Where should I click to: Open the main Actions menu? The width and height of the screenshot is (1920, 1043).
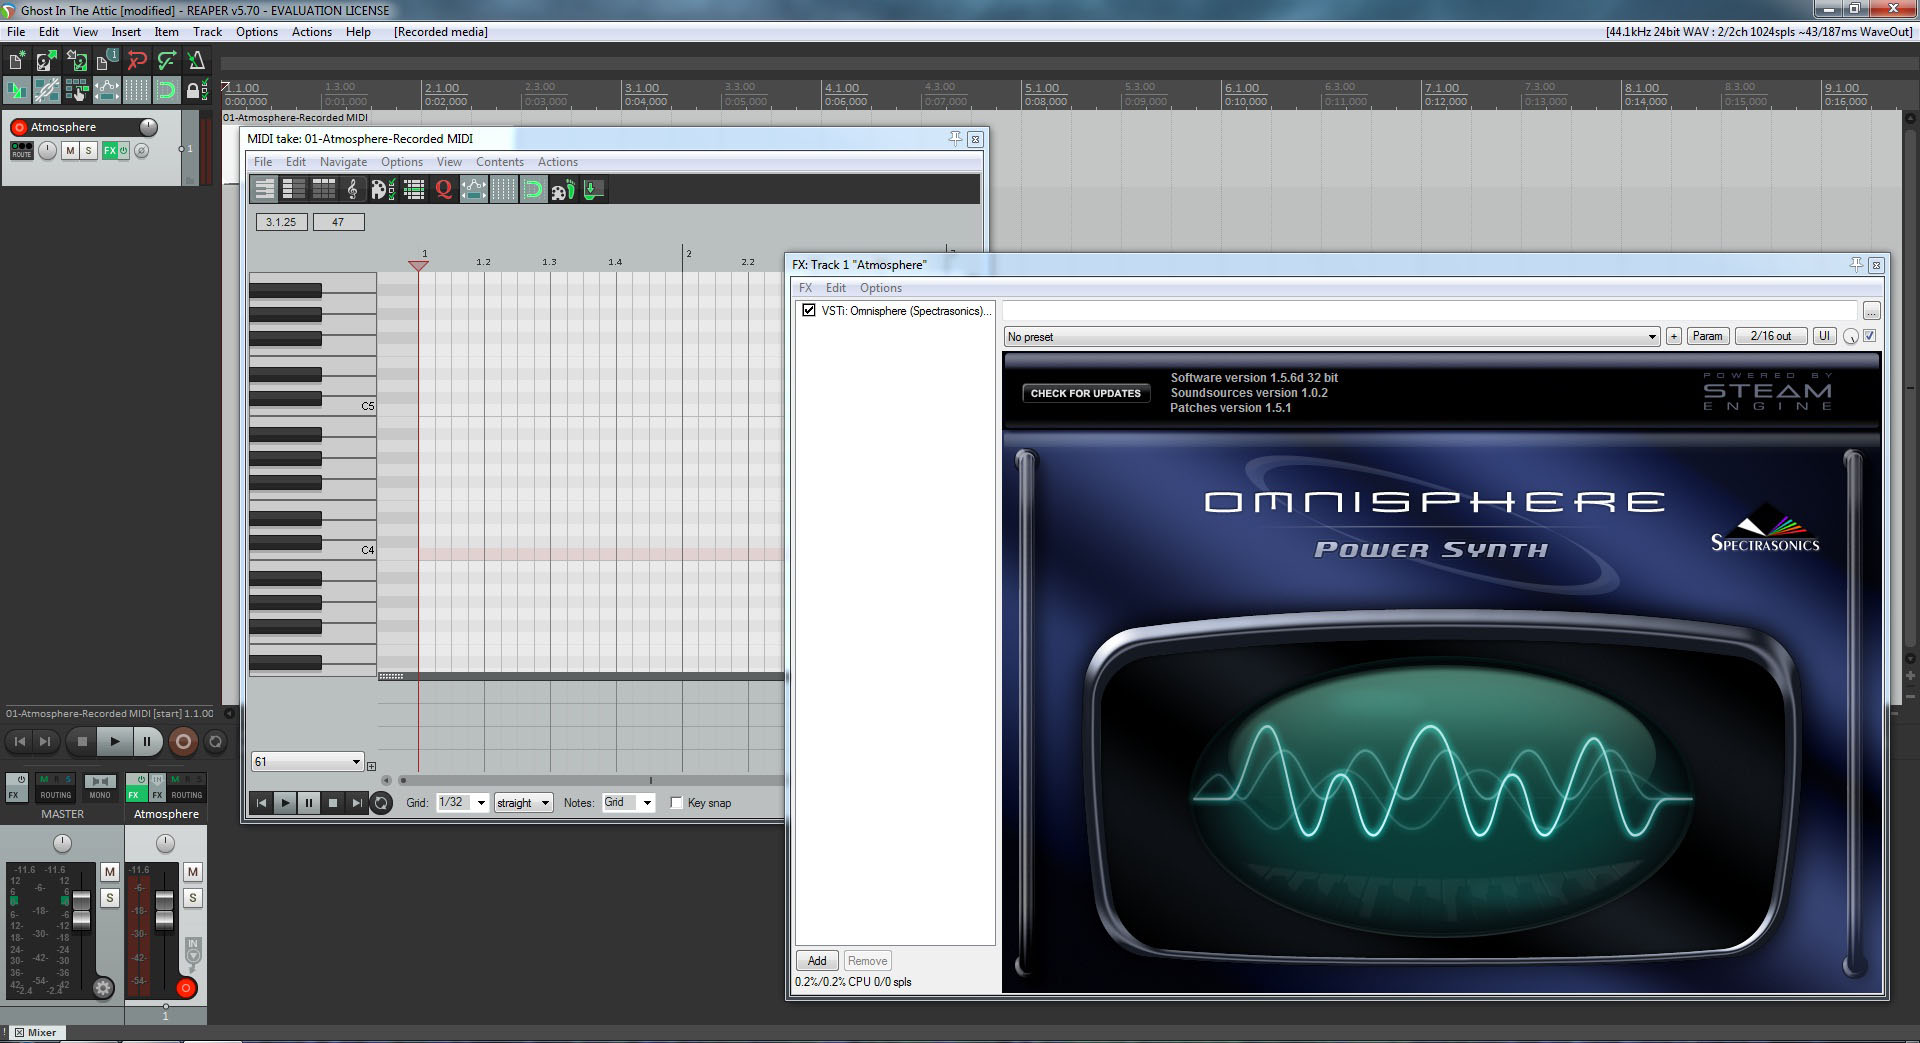coord(311,32)
